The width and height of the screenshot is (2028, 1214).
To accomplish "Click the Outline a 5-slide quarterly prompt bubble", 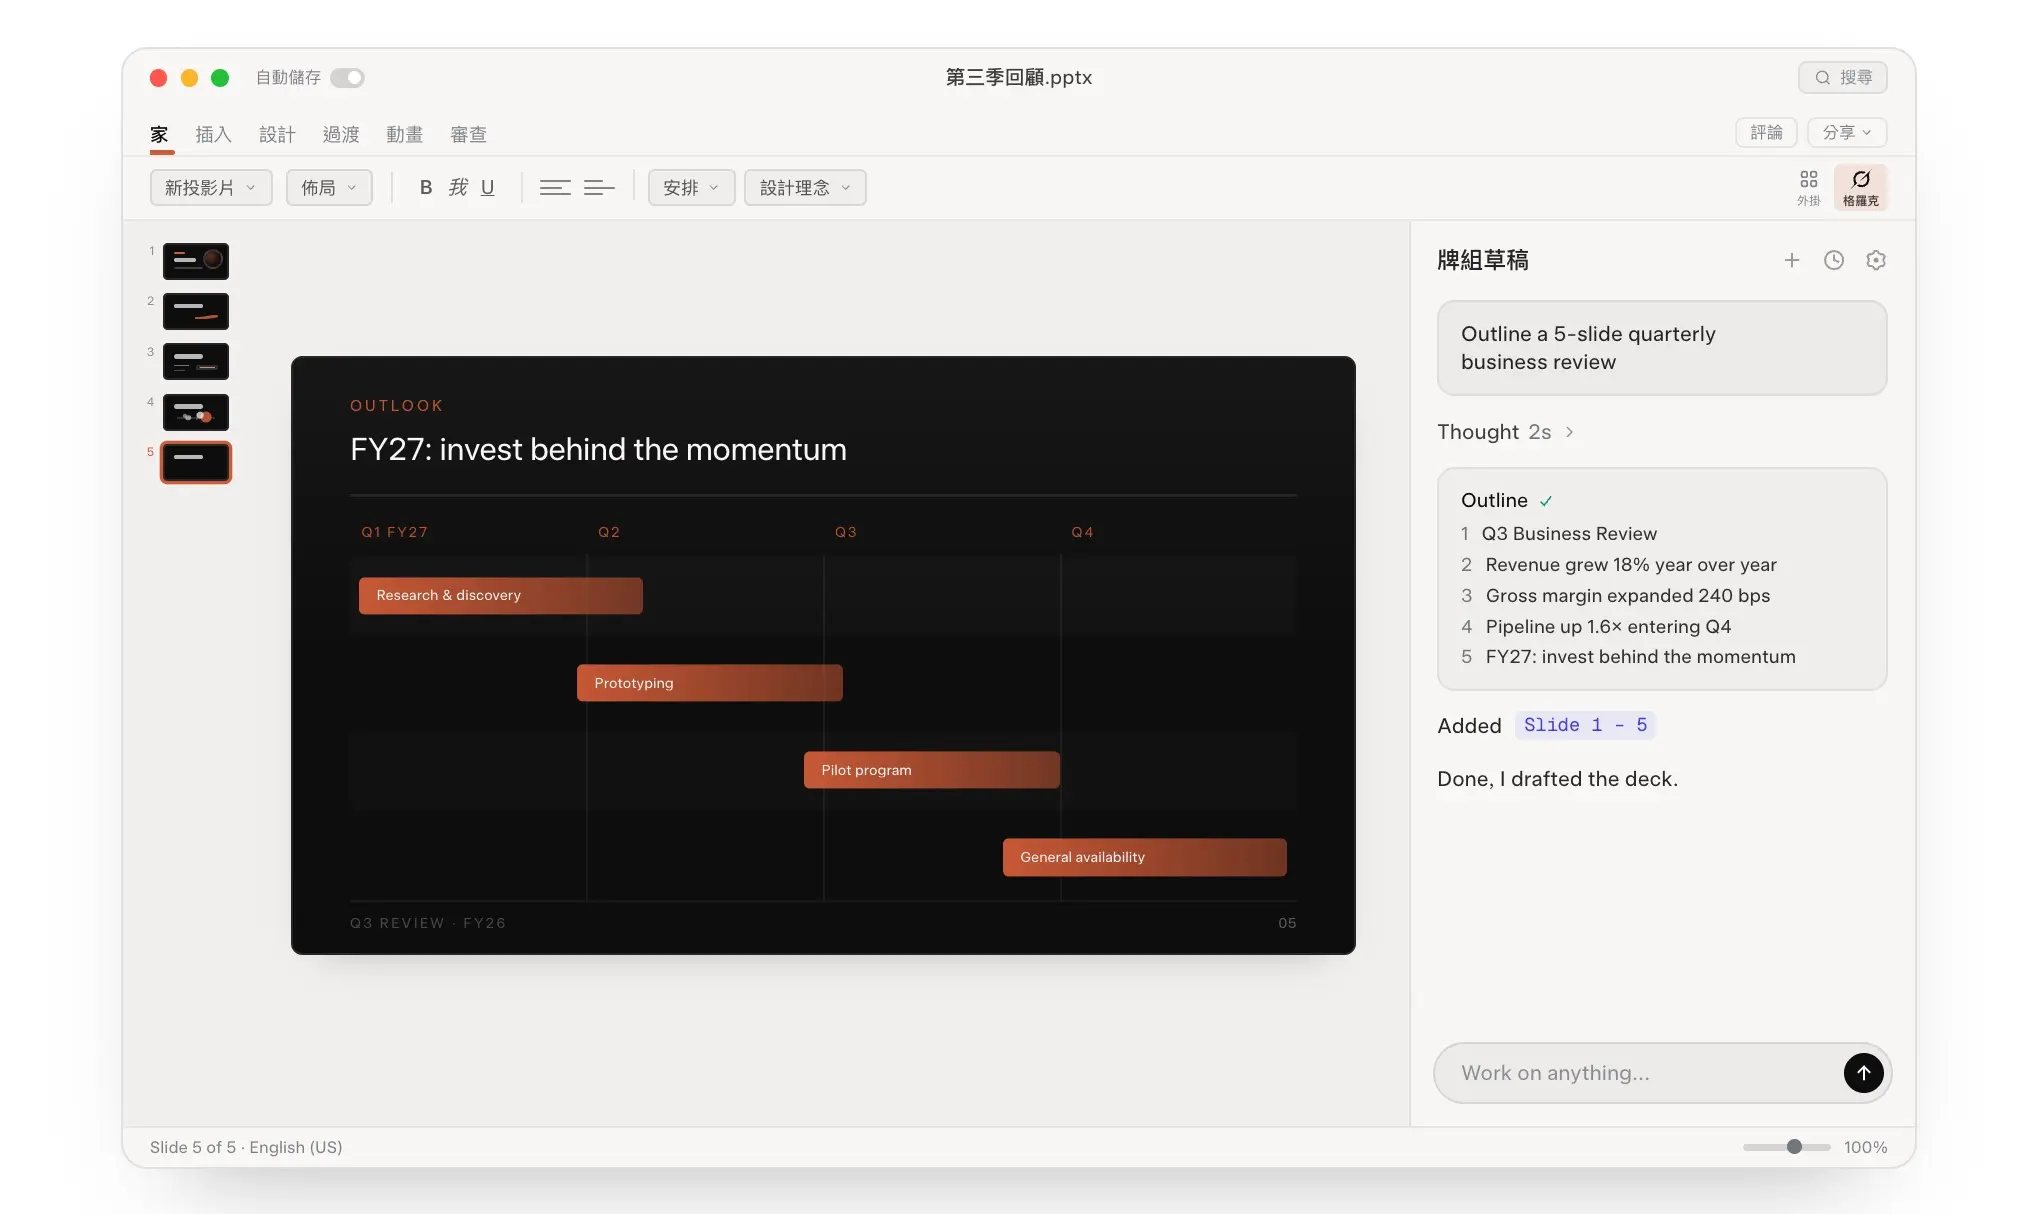I will (1661, 348).
